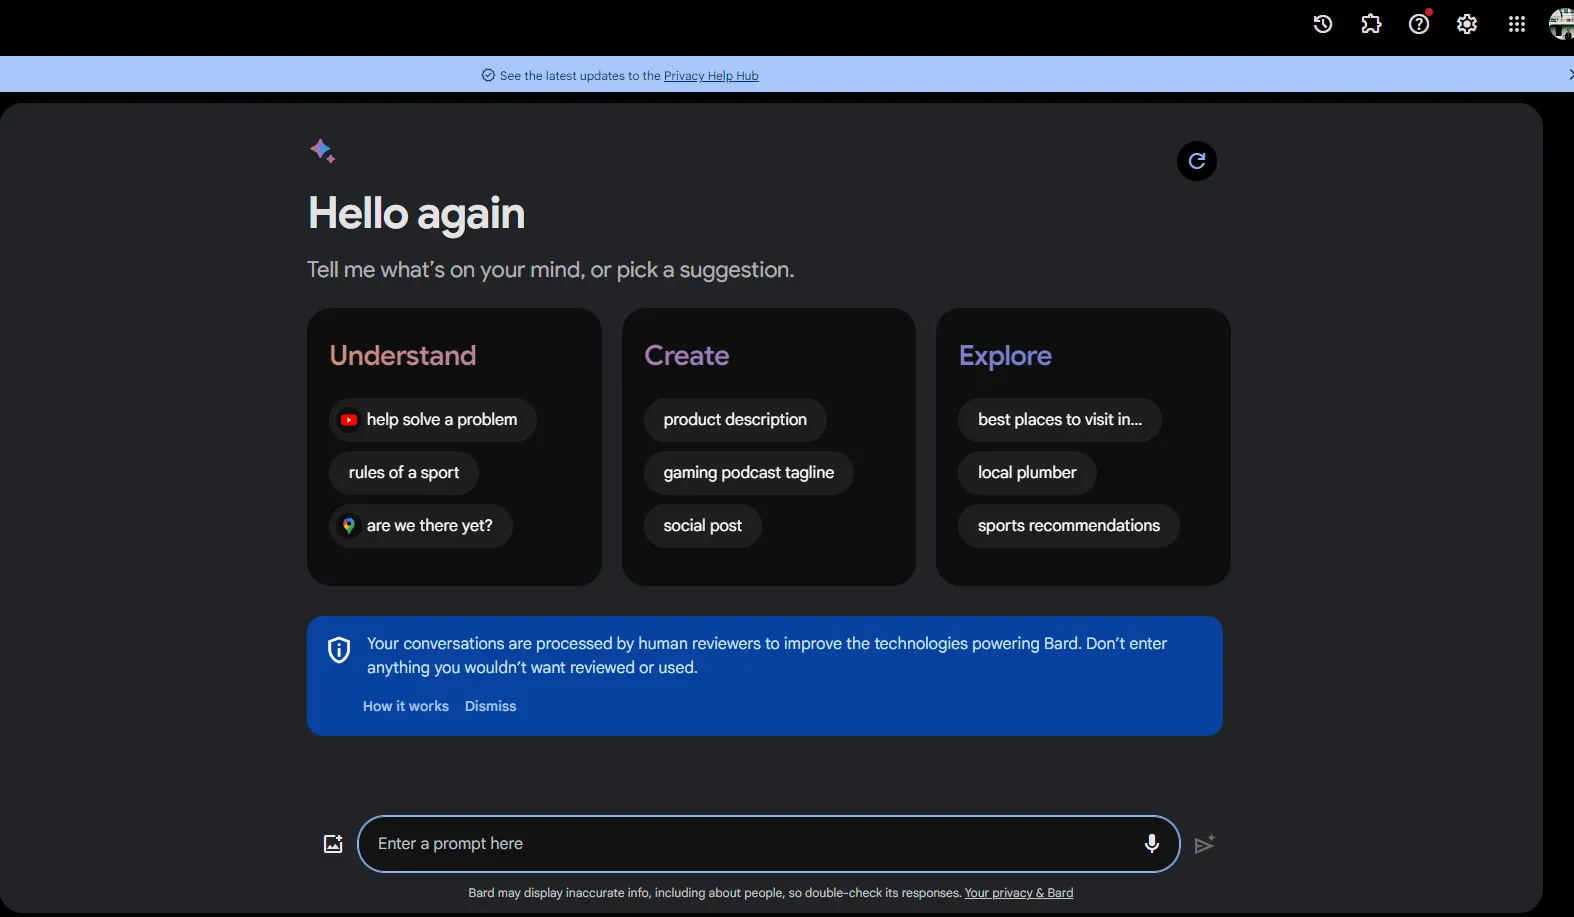Click the account profile avatar

point(1561,24)
